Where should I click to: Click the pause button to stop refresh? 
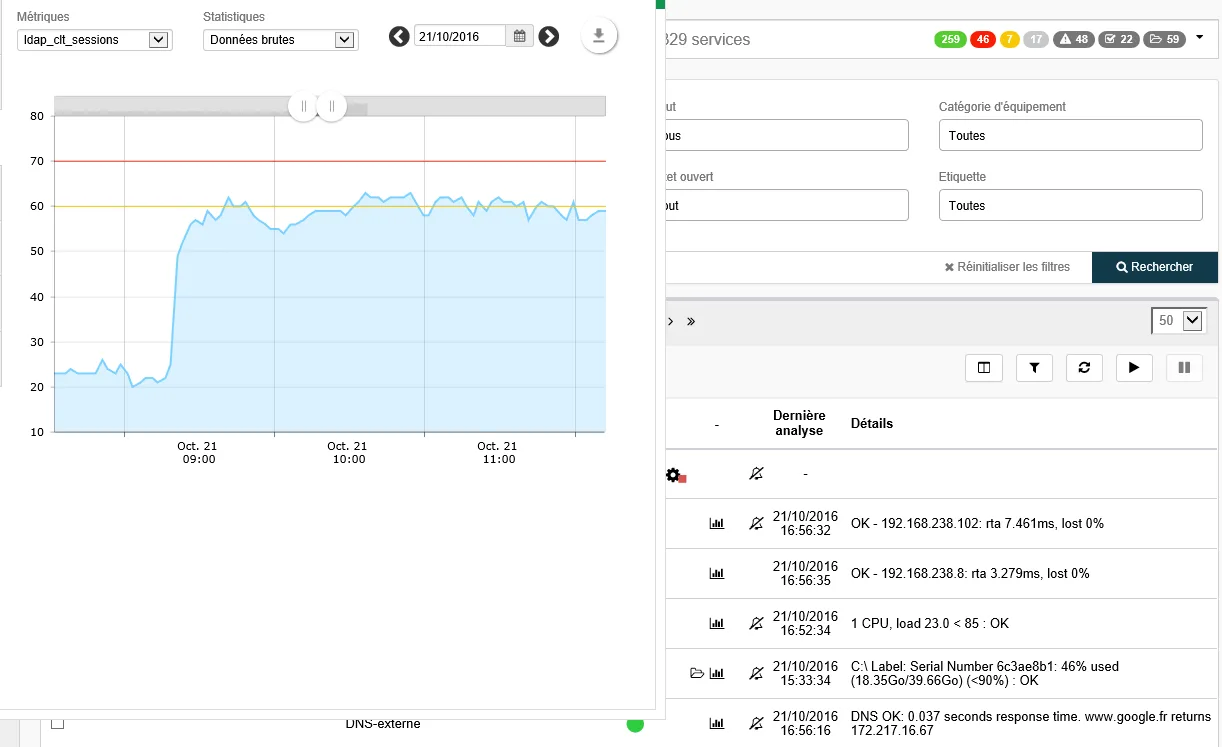tap(1184, 368)
